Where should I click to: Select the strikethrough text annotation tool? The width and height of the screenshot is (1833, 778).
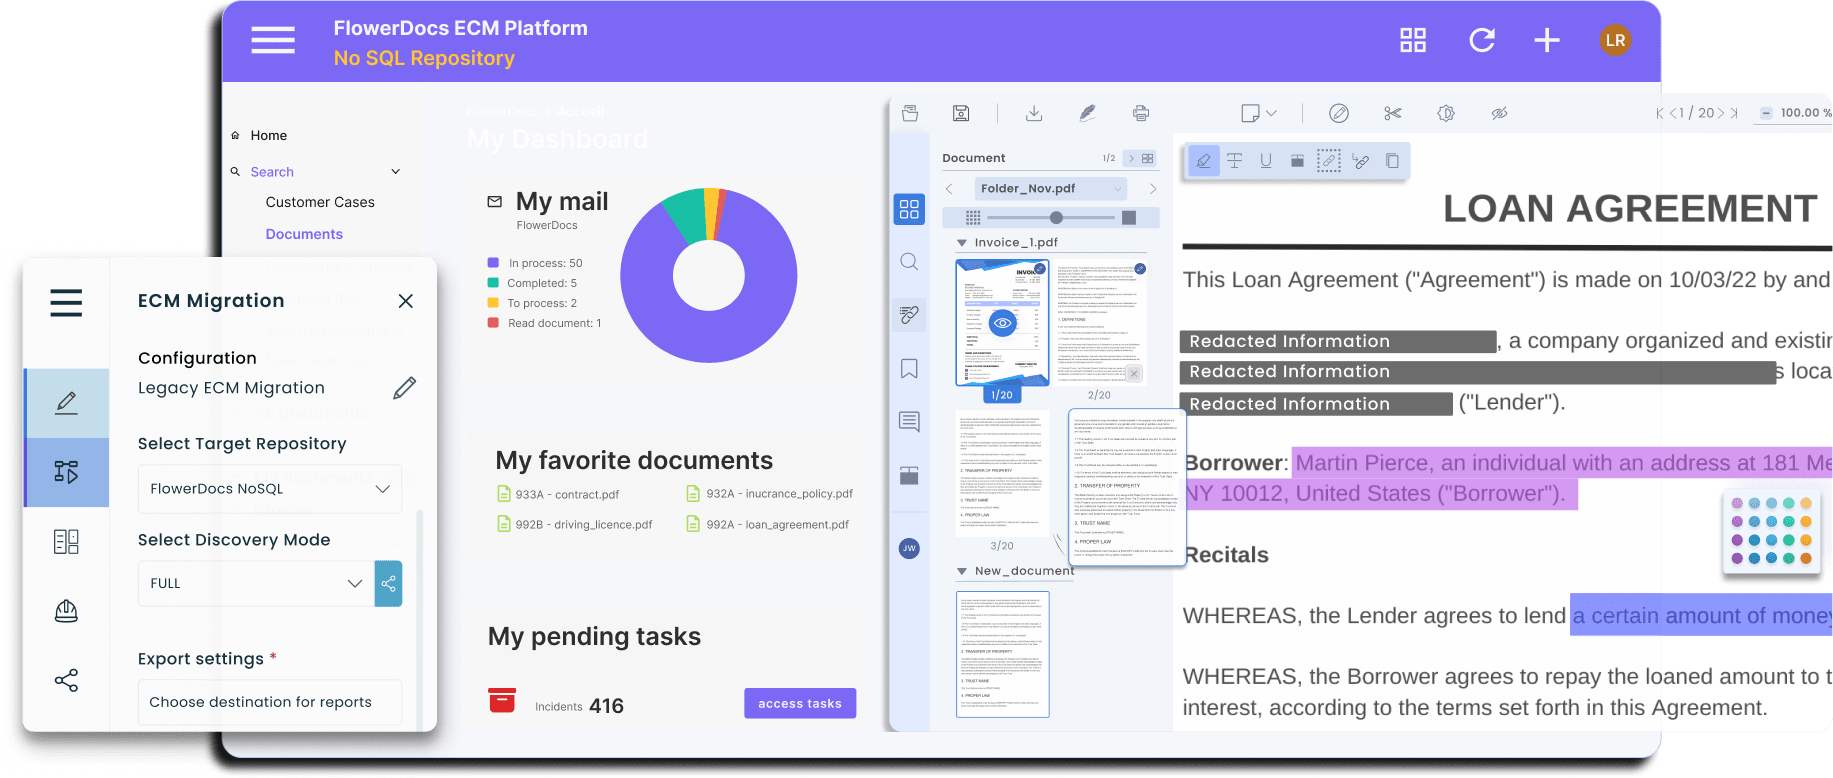[x=1235, y=161]
